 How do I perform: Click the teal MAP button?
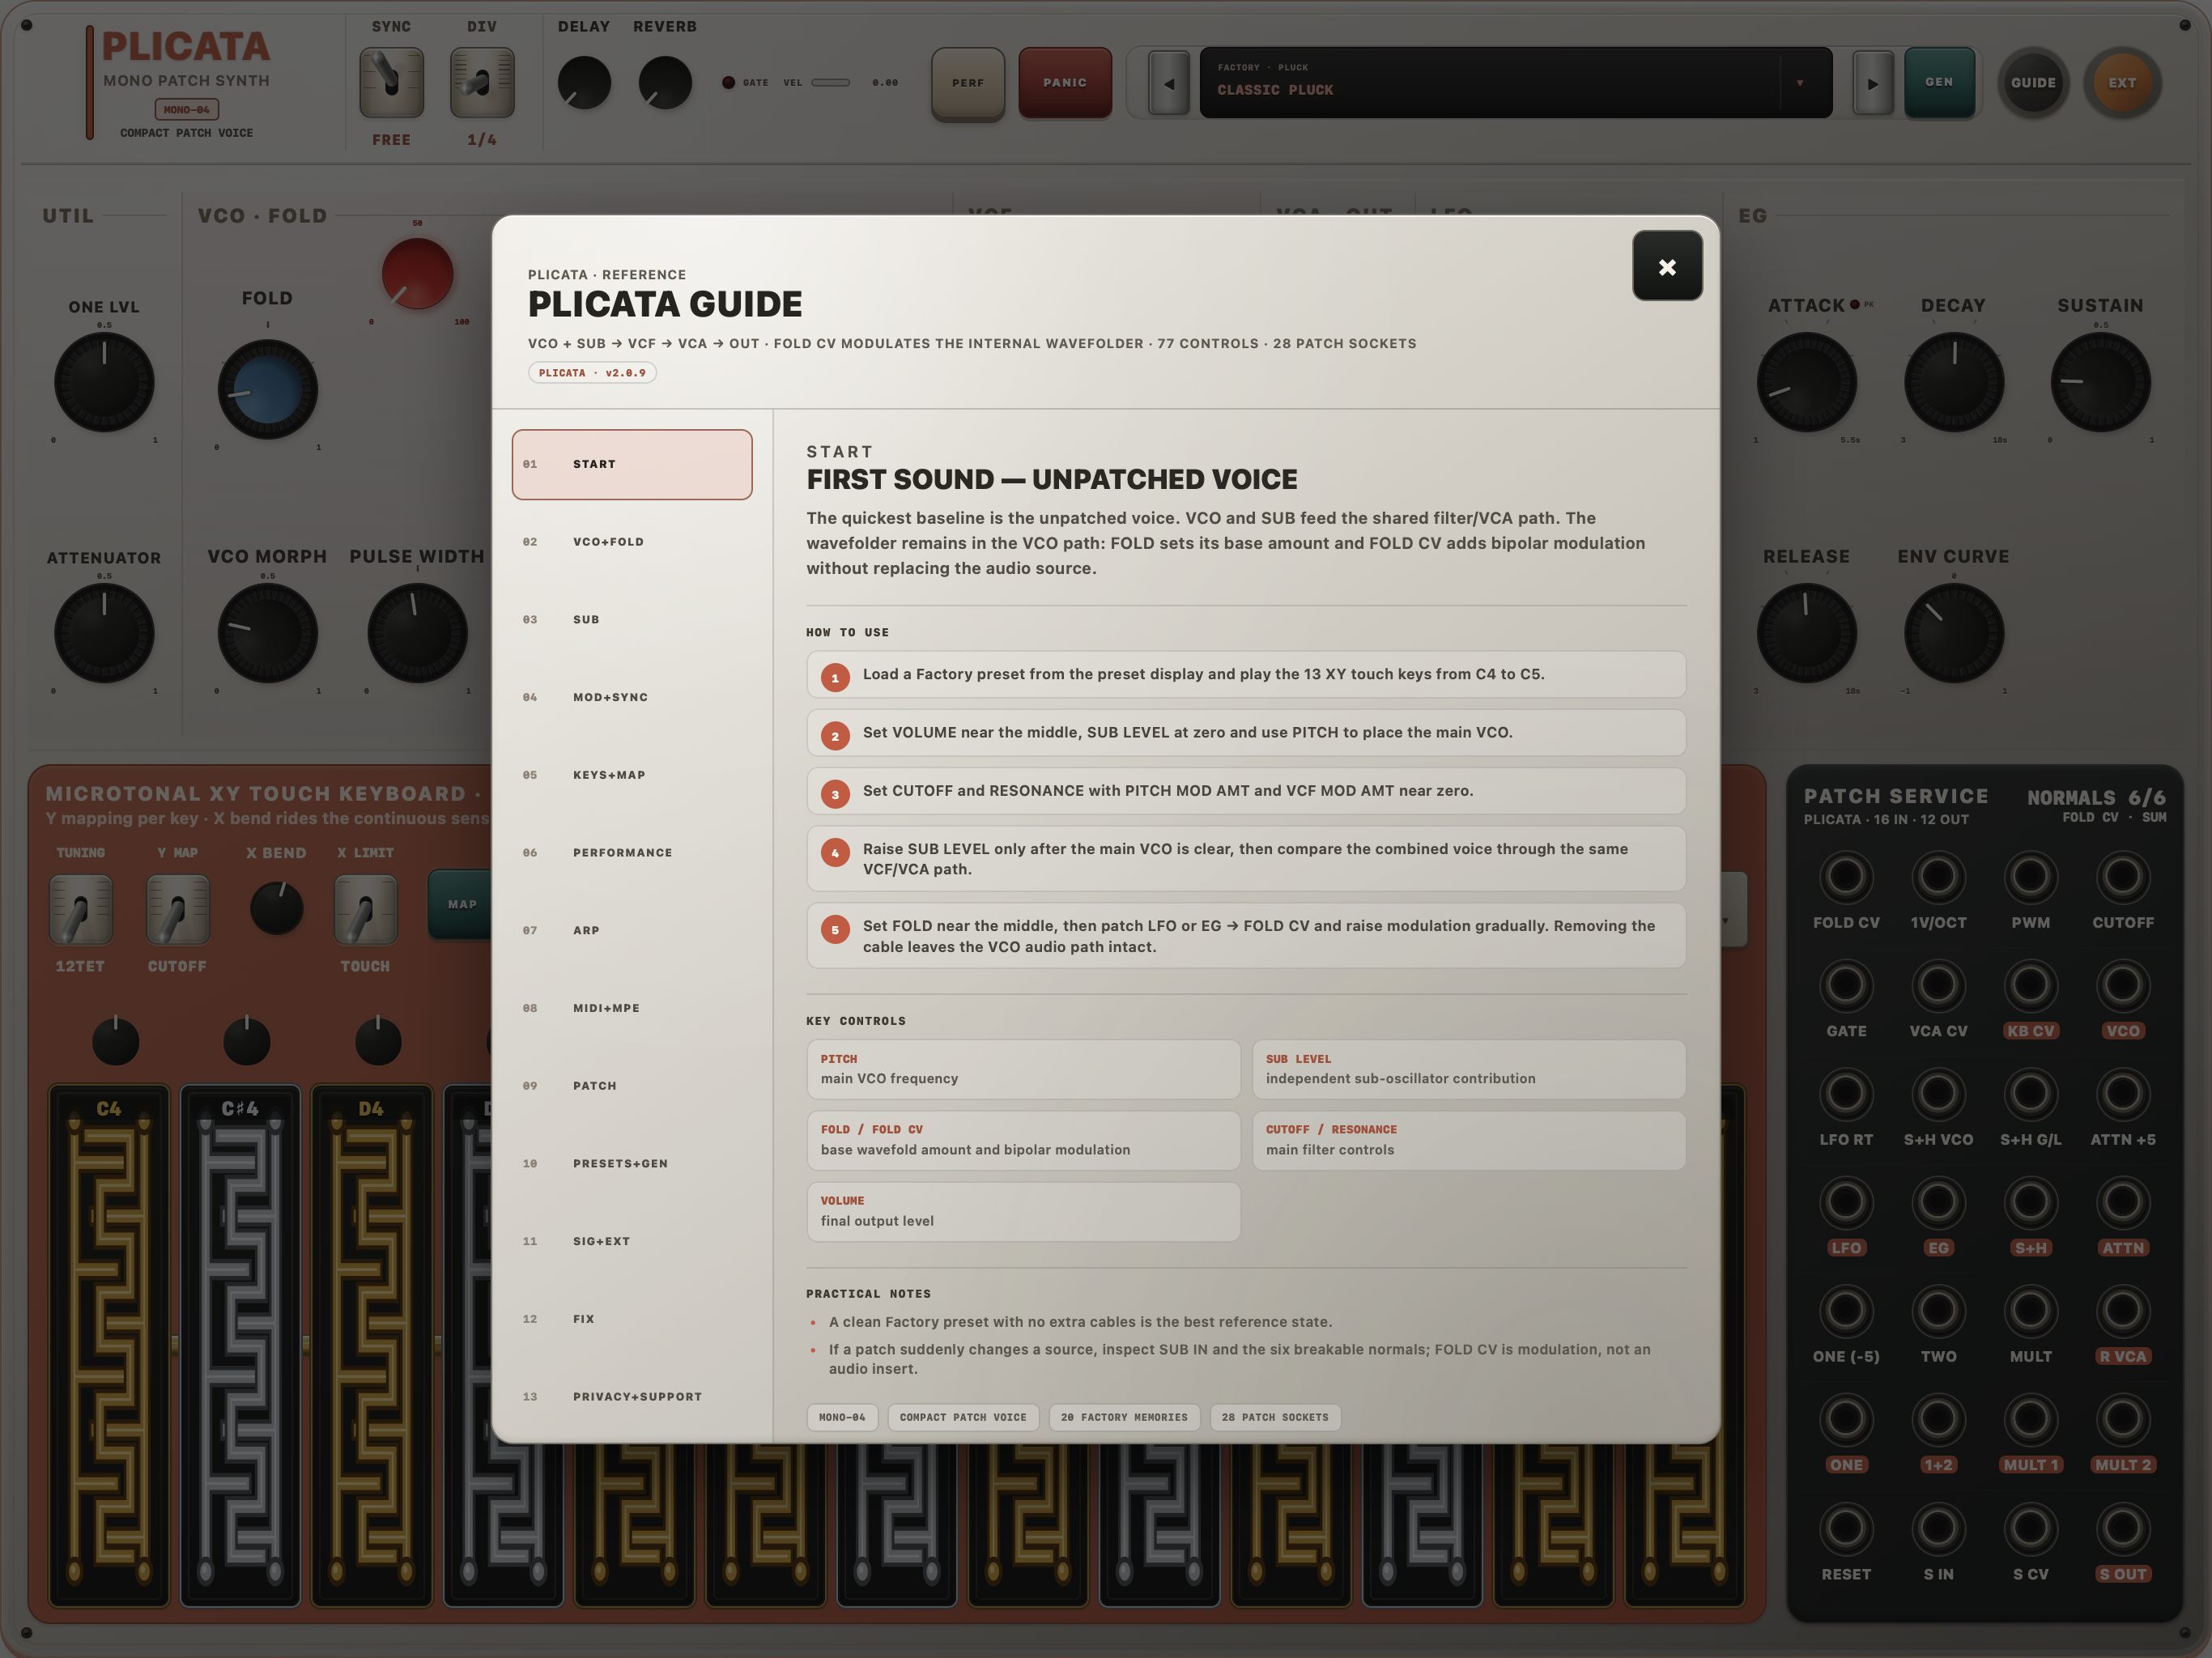click(x=461, y=904)
